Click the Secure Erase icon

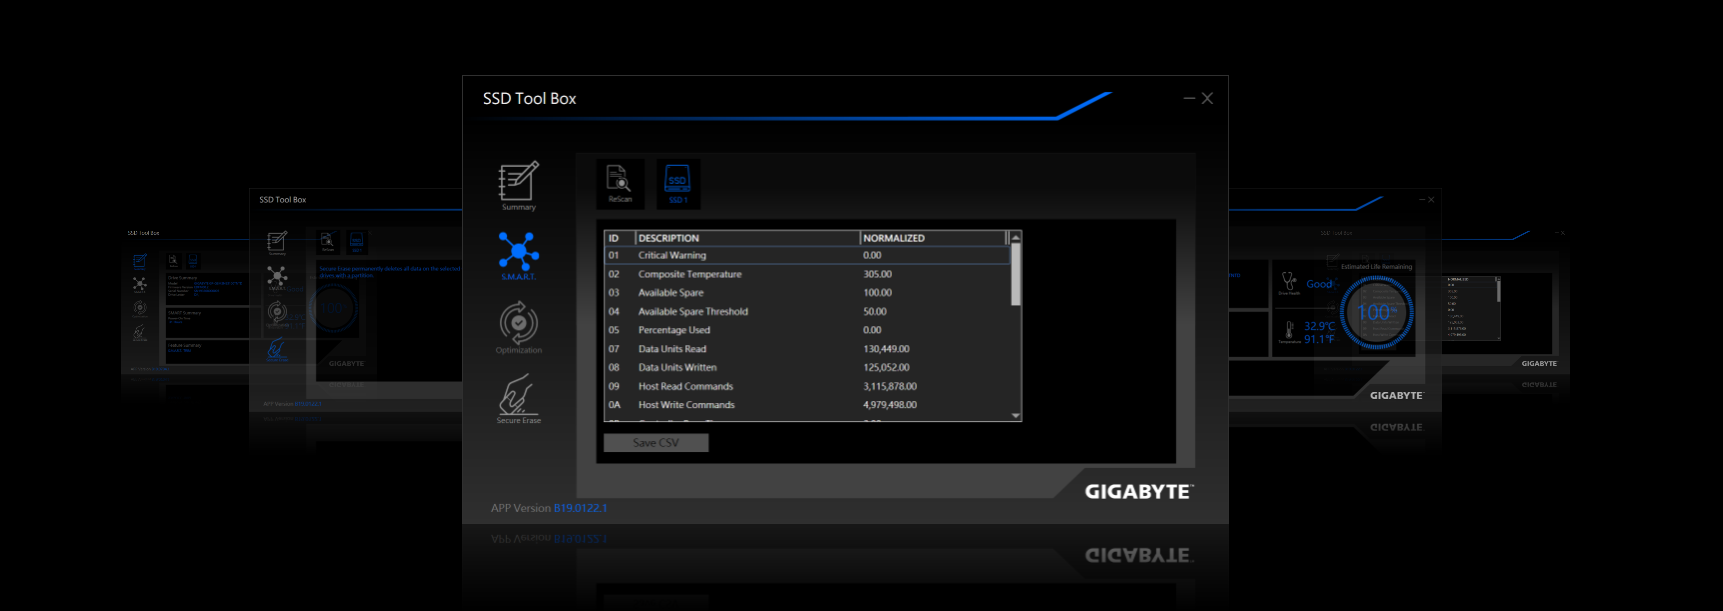coord(518,397)
